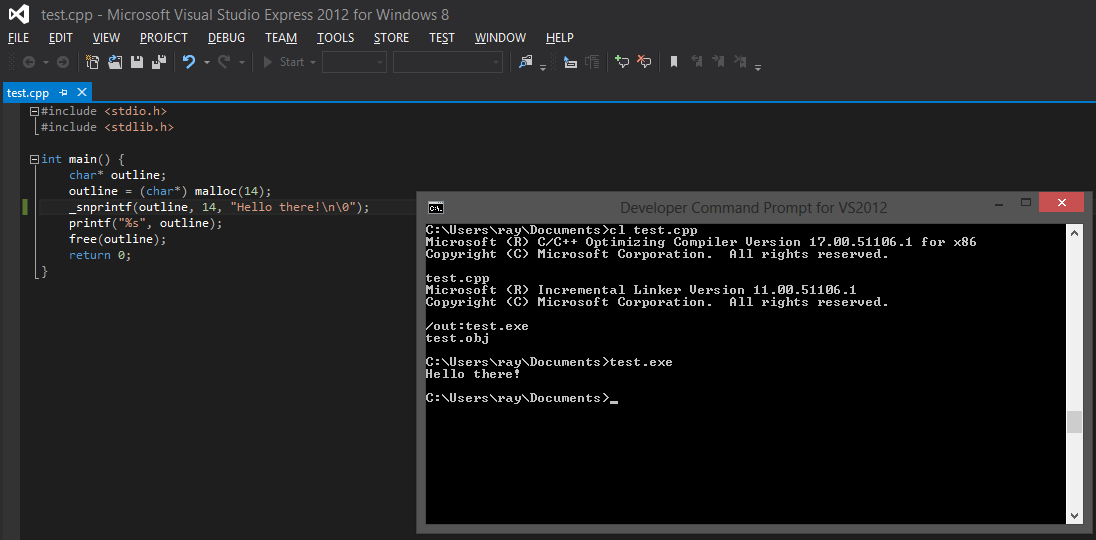This screenshot has width=1096, height=540.
Task: Open the Undo history dropdown arrow
Action: (206, 62)
